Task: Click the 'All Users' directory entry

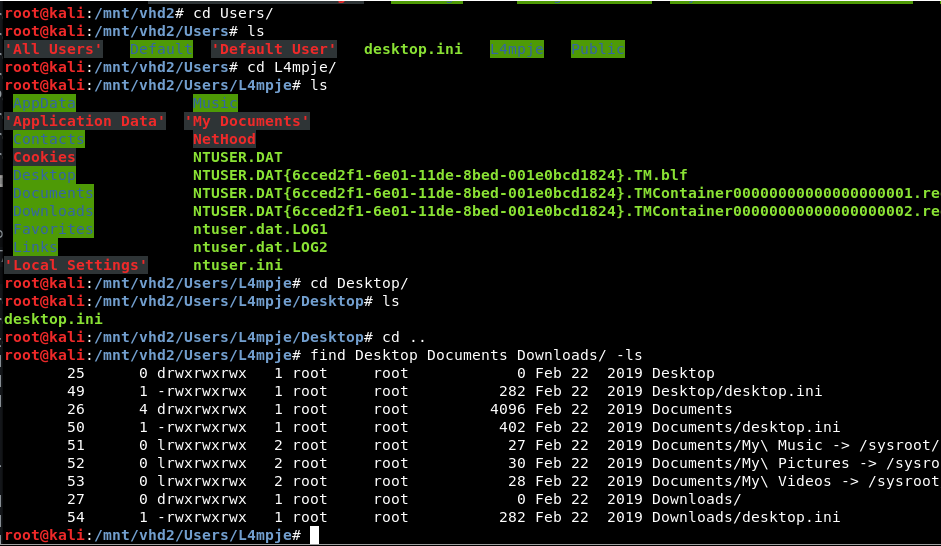Action: (53, 49)
